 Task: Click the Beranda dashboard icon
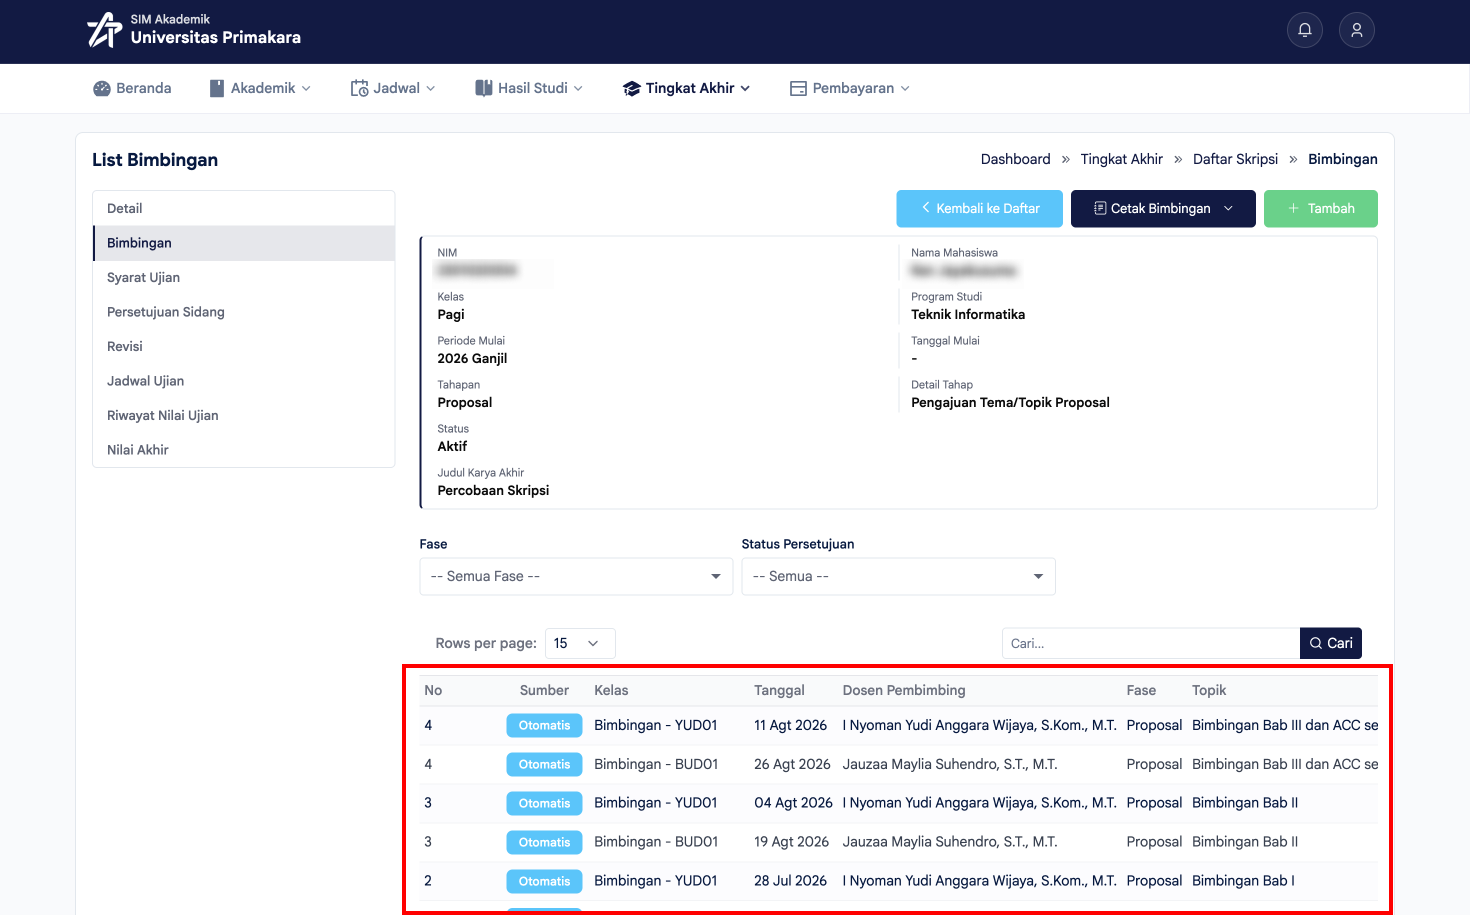click(x=102, y=88)
